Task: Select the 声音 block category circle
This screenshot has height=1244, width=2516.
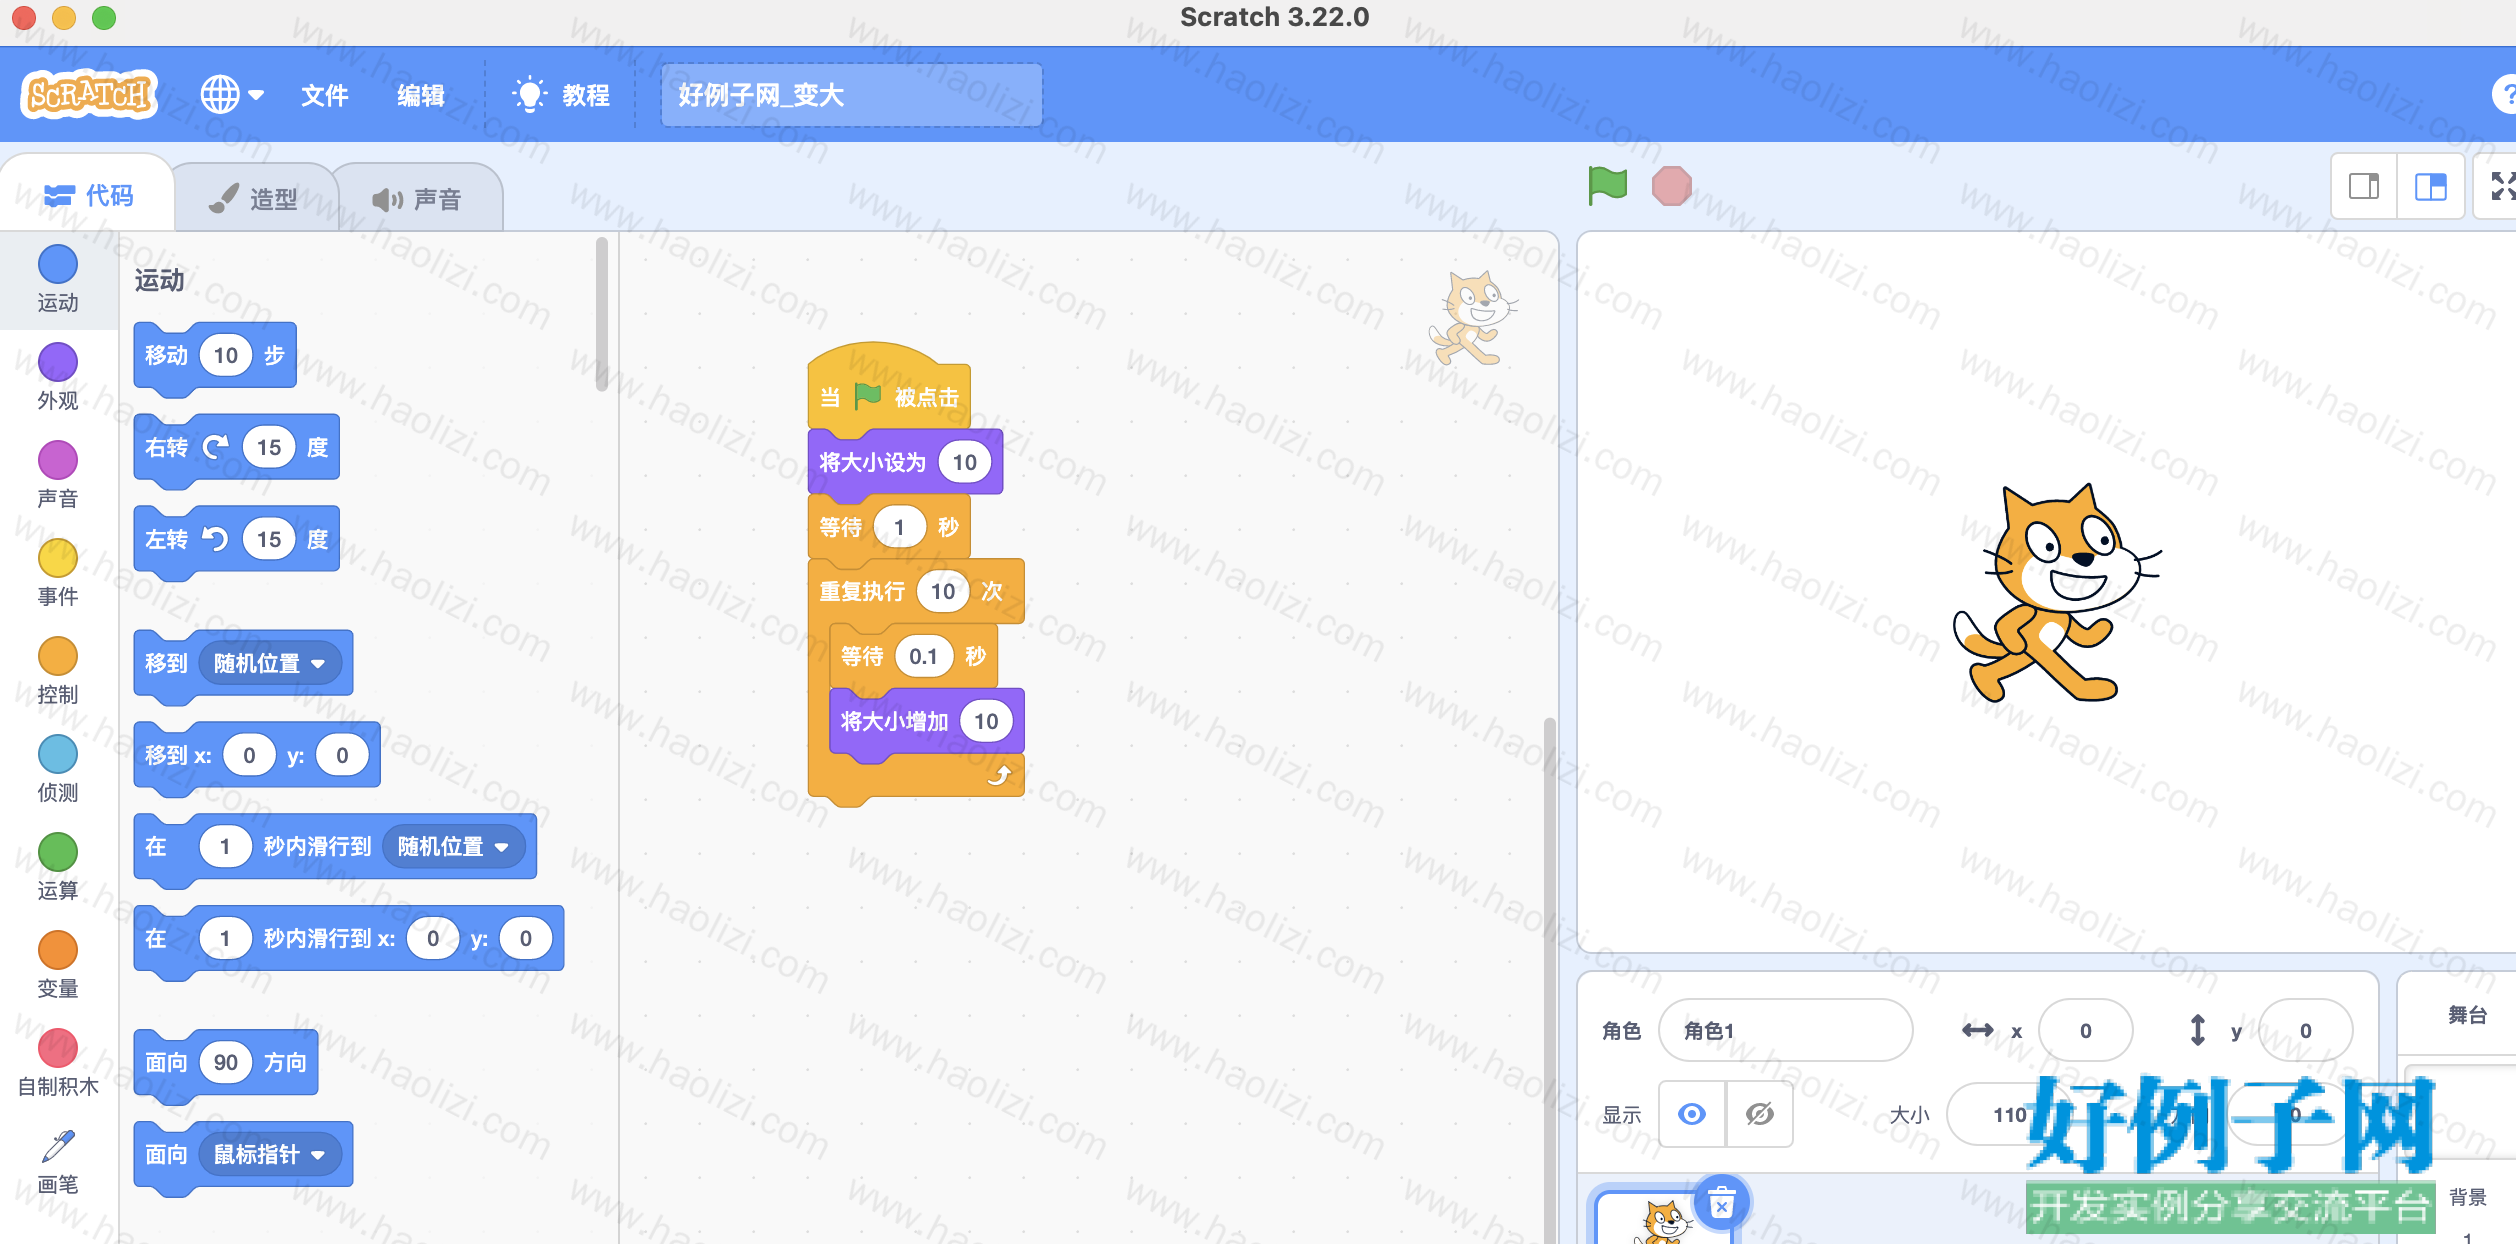Action: coord(57,460)
